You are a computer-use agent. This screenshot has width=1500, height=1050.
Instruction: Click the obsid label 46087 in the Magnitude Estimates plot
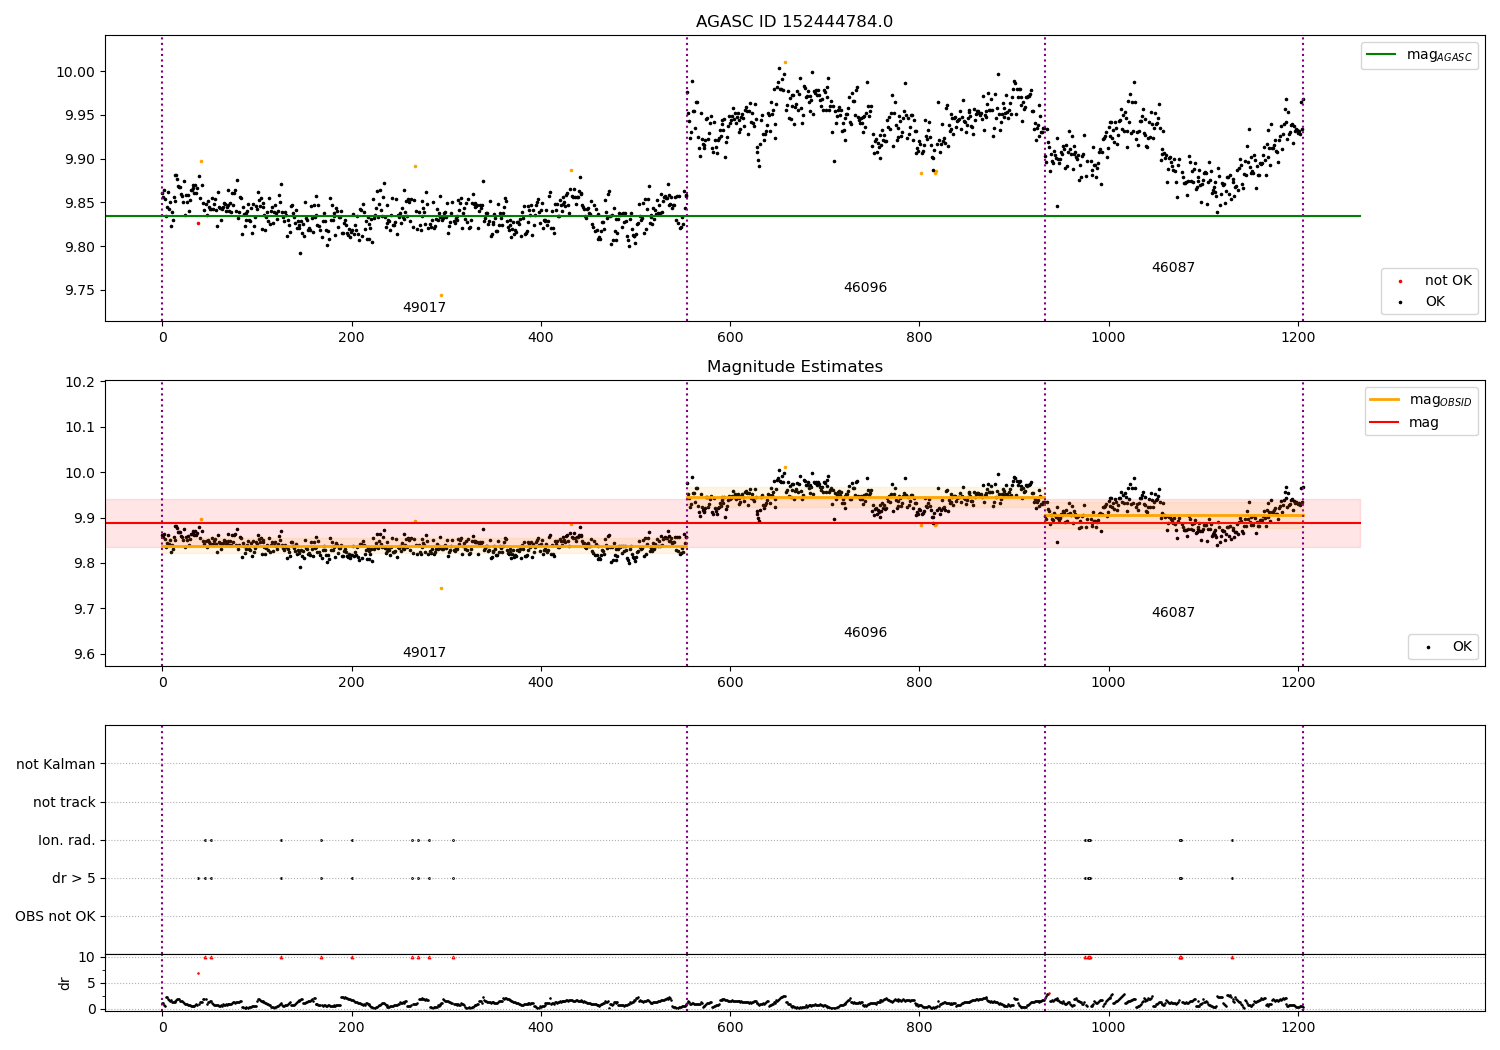[1173, 613]
